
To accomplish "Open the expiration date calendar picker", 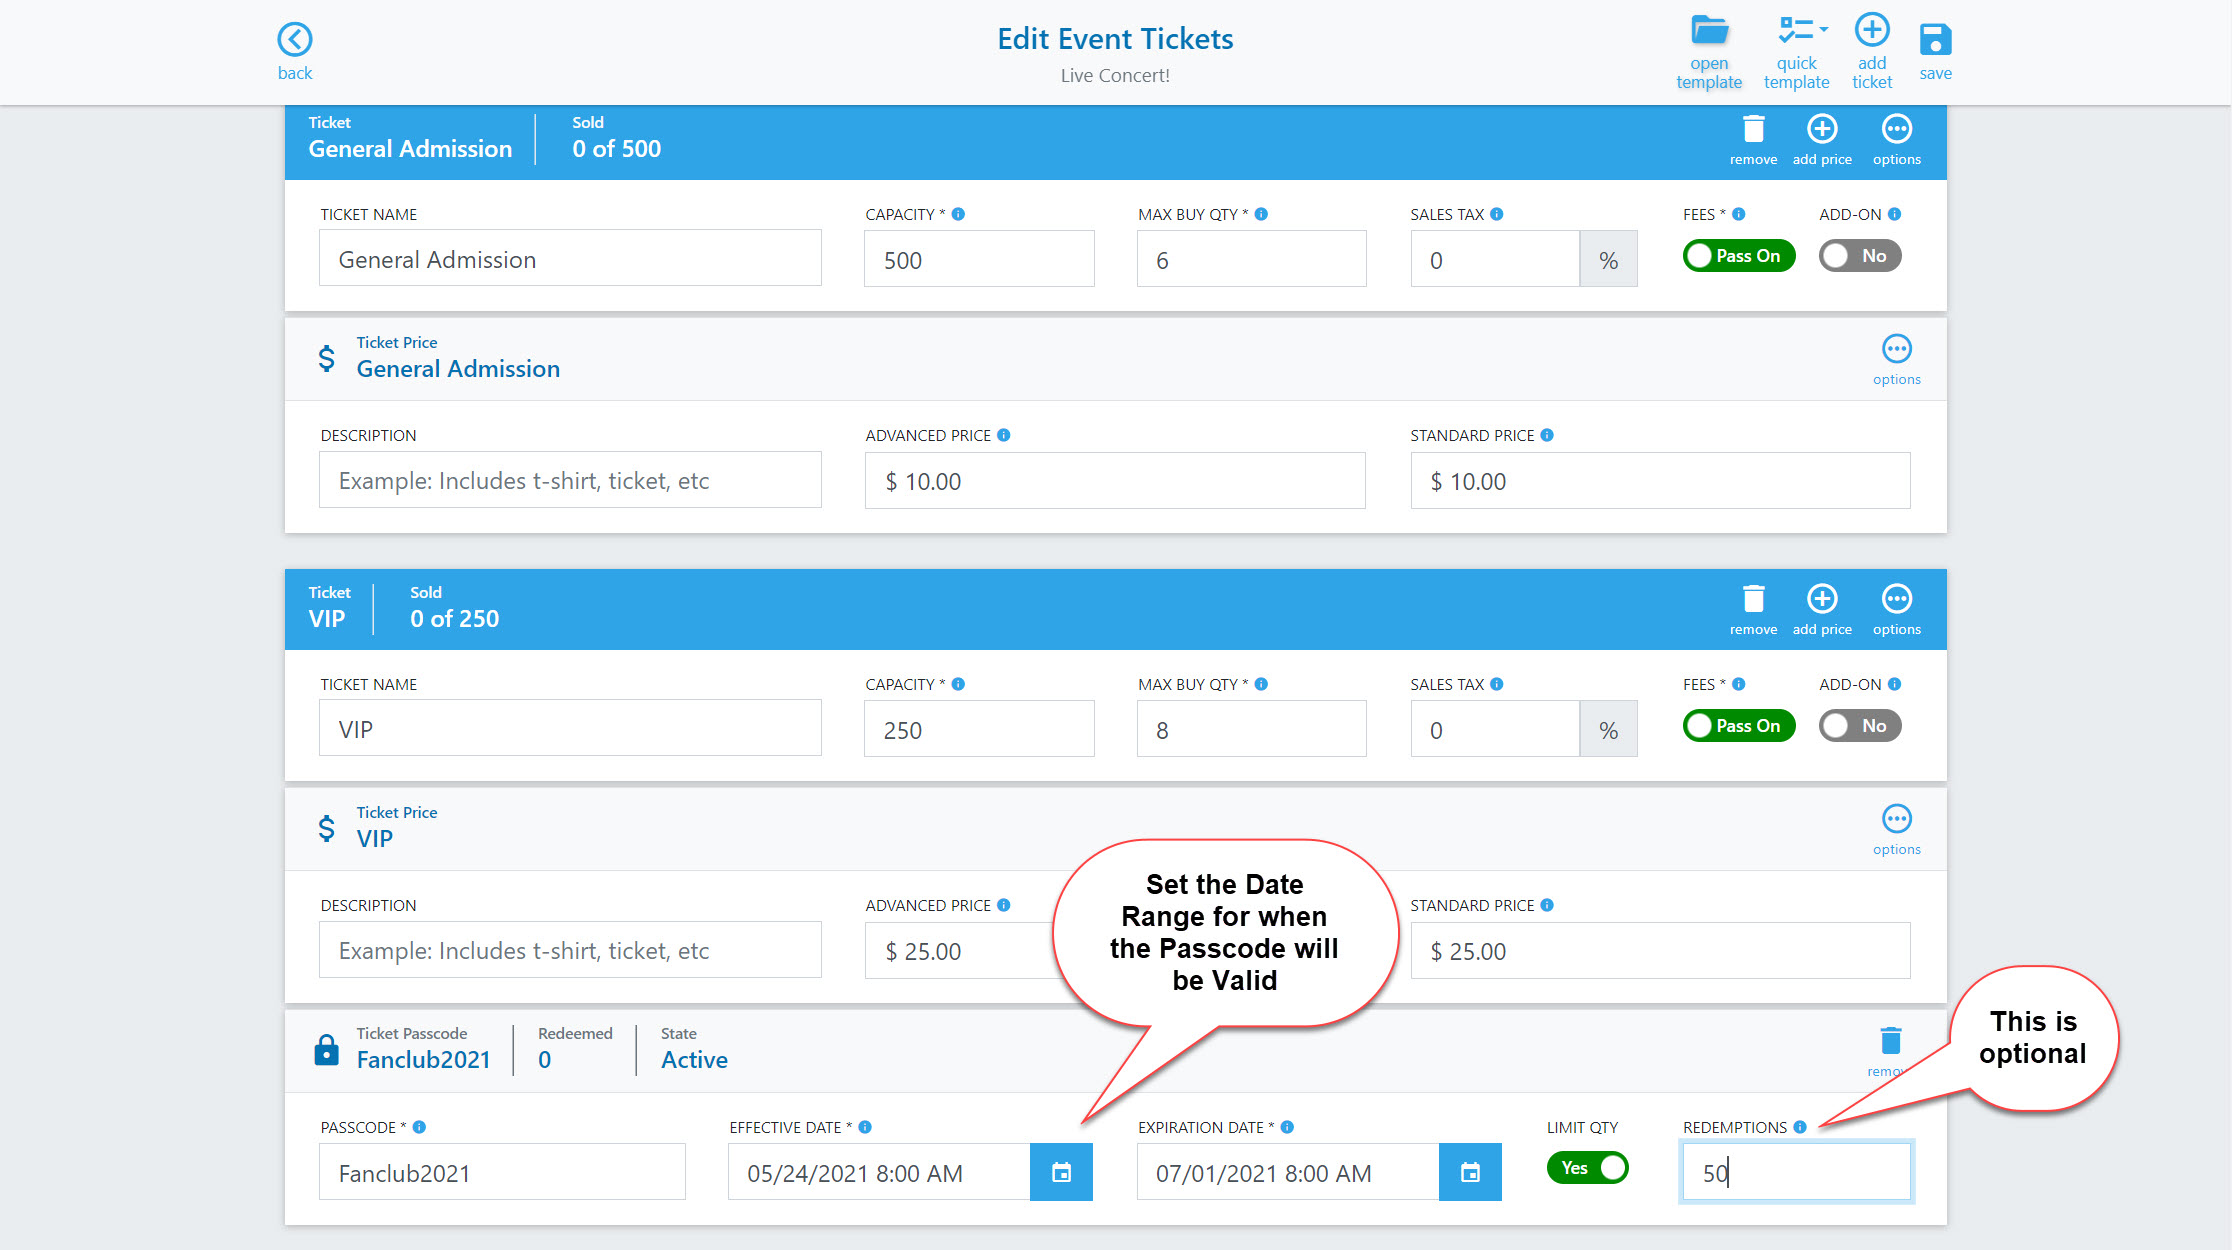I will [x=1470, y=1172].
